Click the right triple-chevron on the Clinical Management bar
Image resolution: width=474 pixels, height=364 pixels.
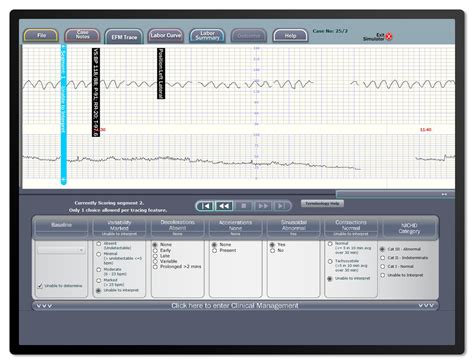(426, 306)
